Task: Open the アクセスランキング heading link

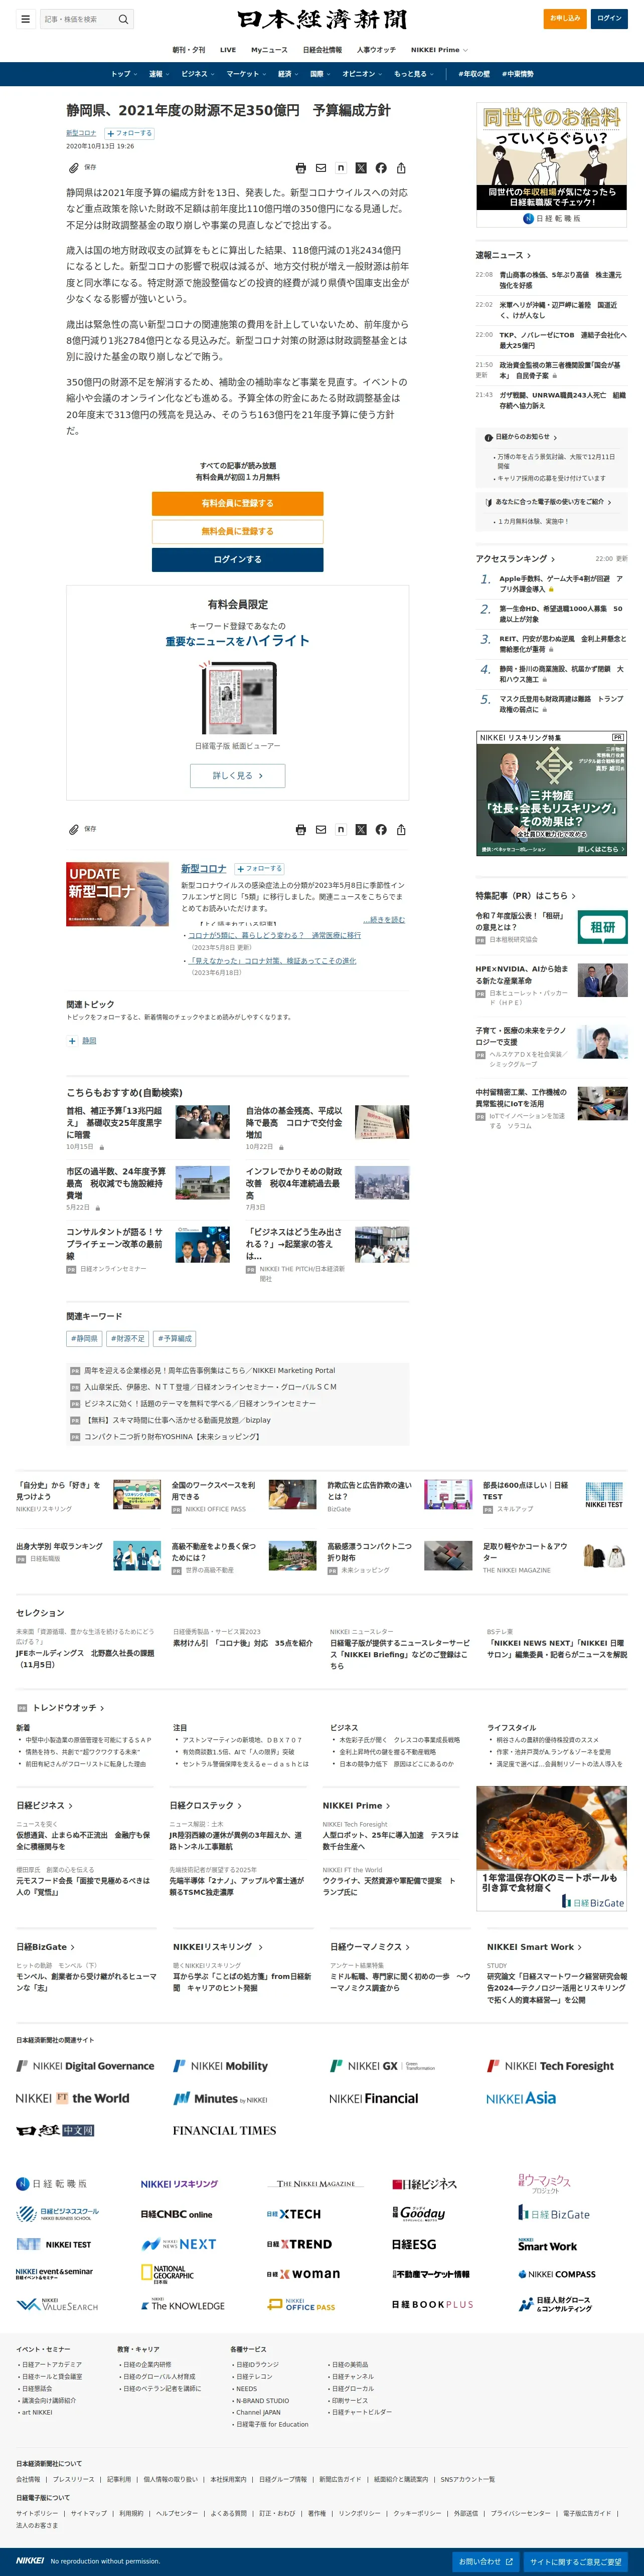Action: (515, 559)
